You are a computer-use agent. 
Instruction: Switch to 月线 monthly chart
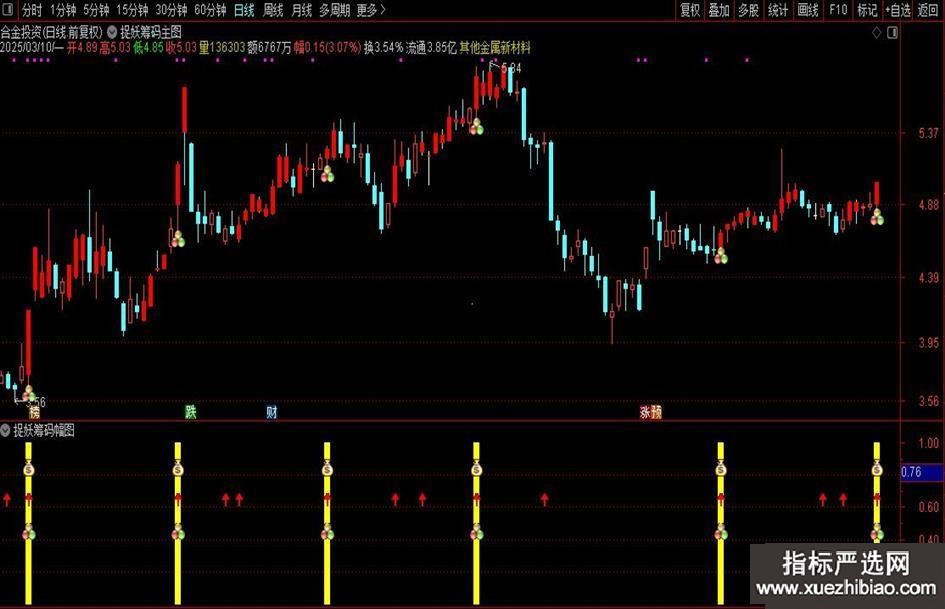pos(301,10)
